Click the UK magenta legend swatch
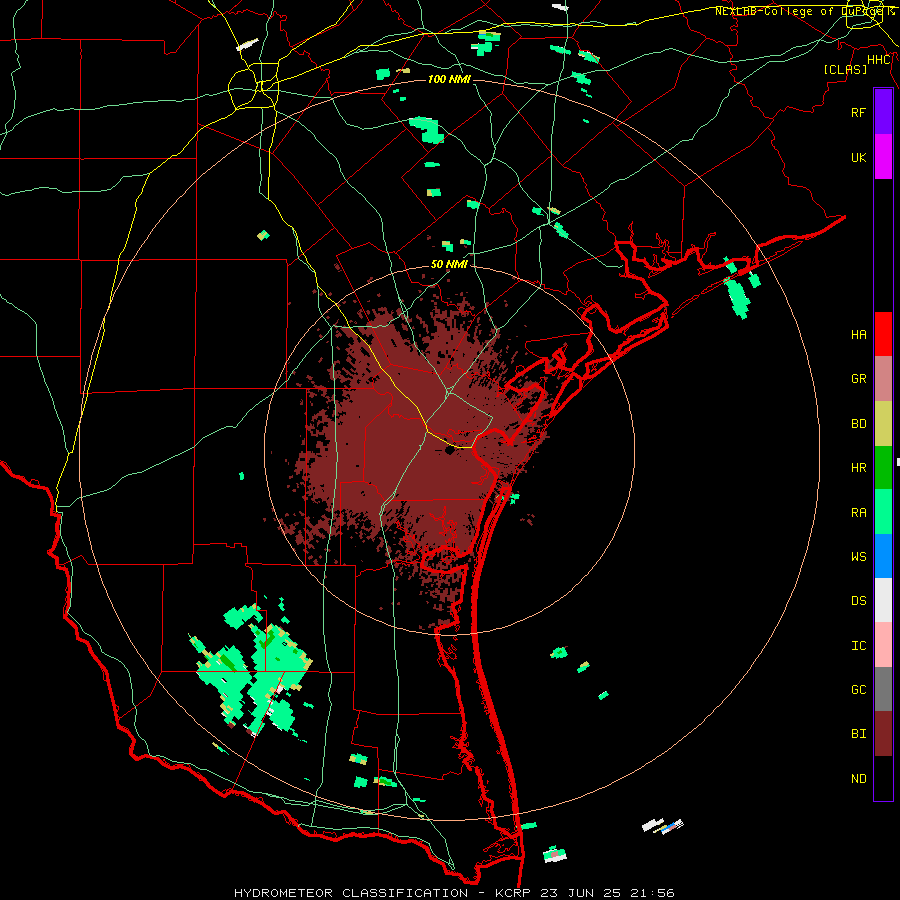900x900 pixels. pos(883,157)
